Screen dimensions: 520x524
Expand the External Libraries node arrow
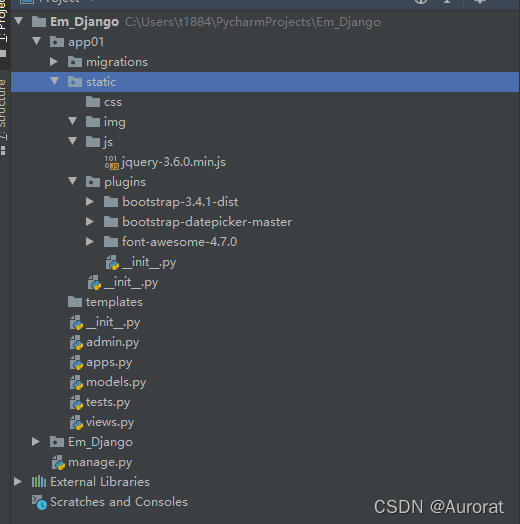pos(18,482)
